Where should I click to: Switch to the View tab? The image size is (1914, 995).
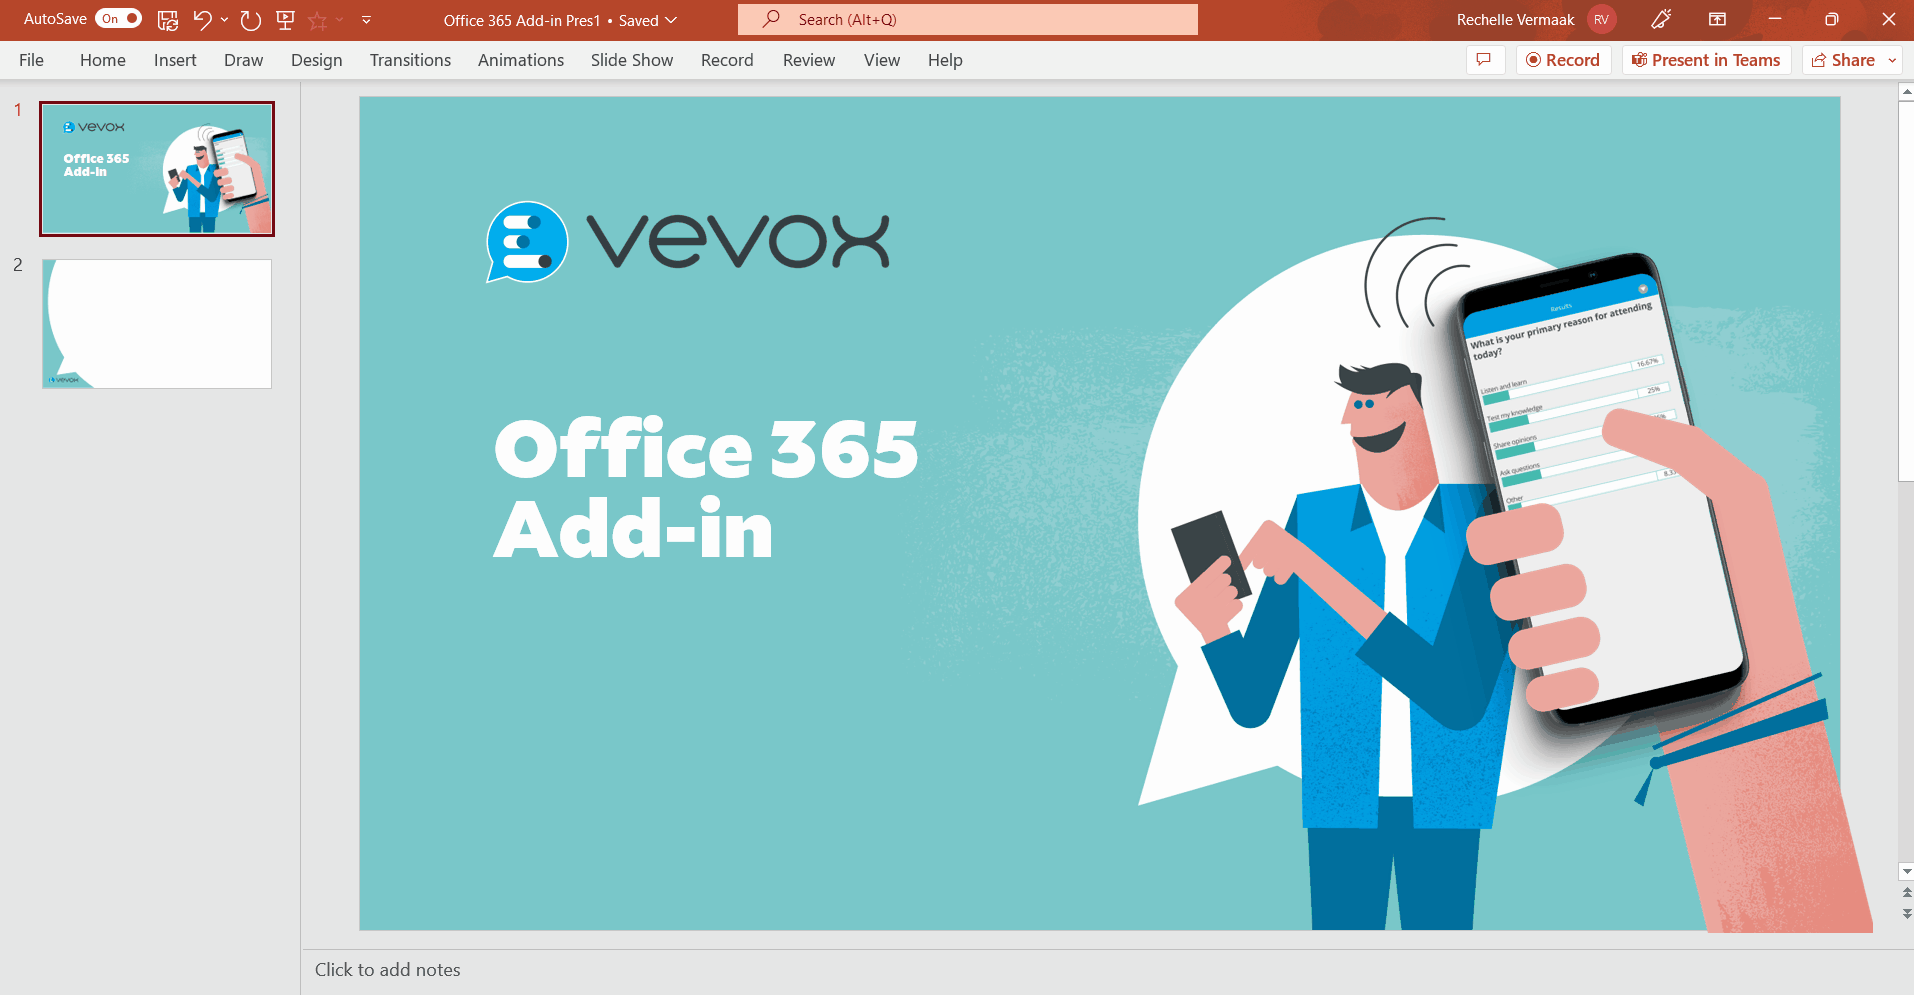pyautogui.click(x=882, y=60)
